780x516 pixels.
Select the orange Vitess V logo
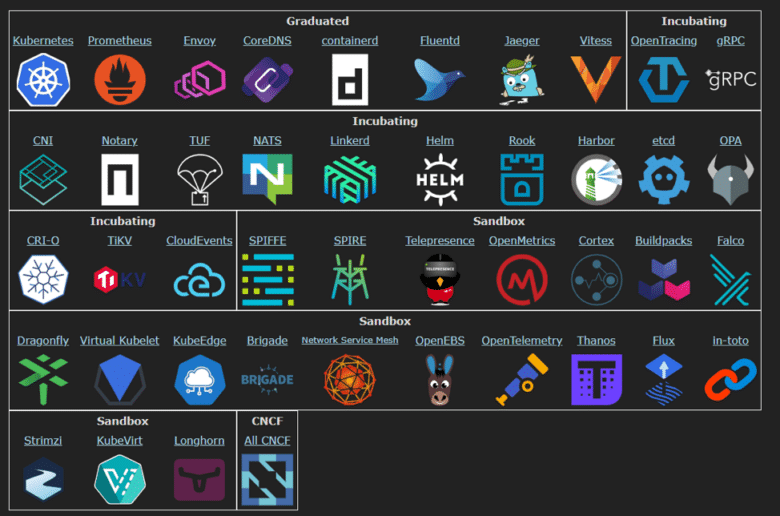pyautogui.click(x=596, y=80)
